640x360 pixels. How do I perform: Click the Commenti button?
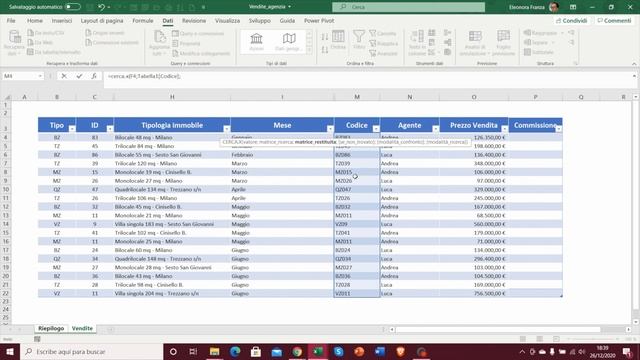[614, 20]
